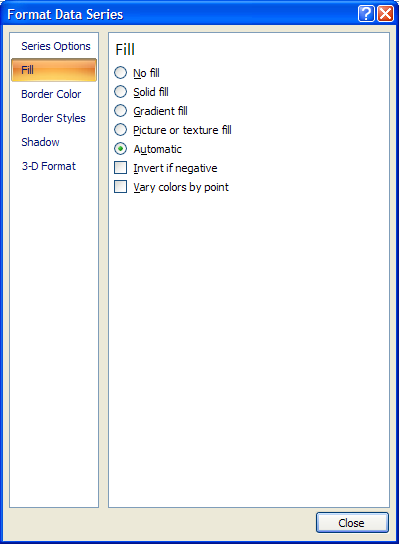
Task: Toggle Vary colors by point checkbox
Action: [120, 187]
